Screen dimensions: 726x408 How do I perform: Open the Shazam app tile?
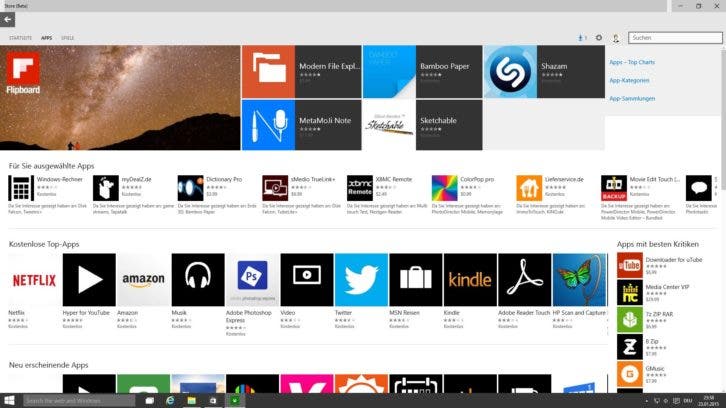pos(544,72)
